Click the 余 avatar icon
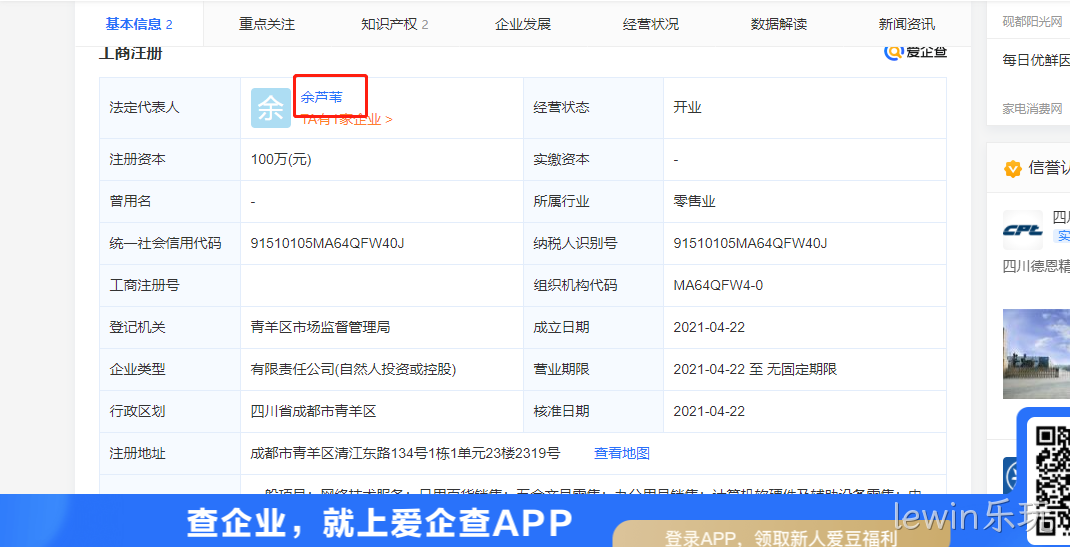The width and height of the screenshot is (1070, 547). 271,108
